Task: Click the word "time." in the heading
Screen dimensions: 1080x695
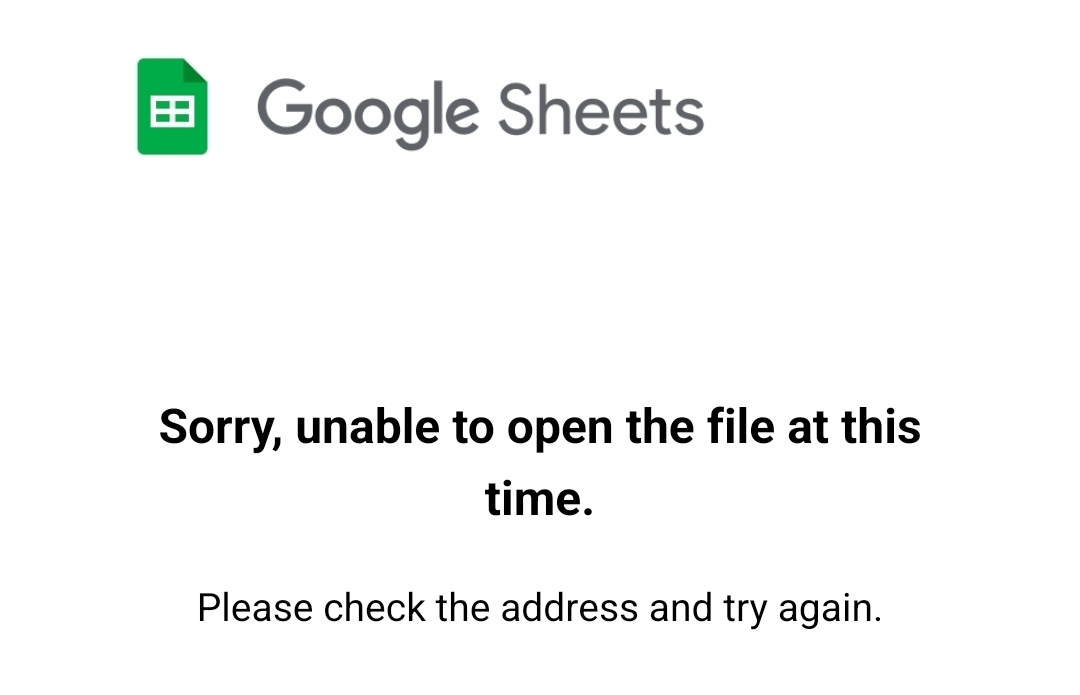Action: (x=540, y=497)
